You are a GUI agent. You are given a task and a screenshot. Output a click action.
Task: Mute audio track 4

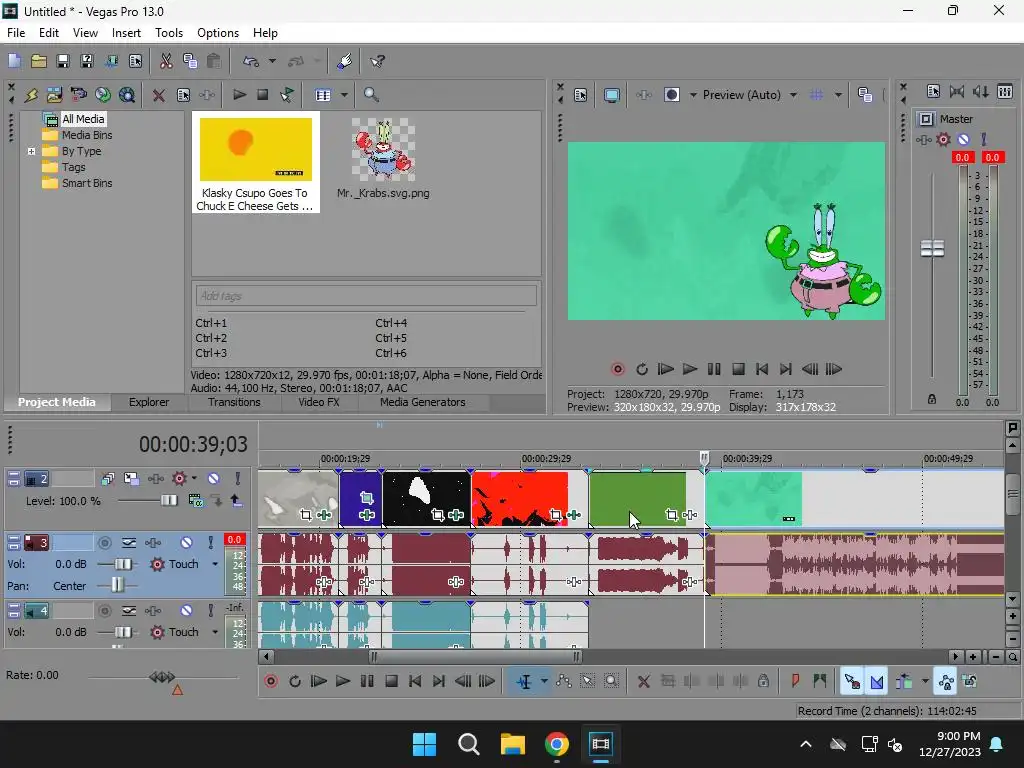click(187, 611)
